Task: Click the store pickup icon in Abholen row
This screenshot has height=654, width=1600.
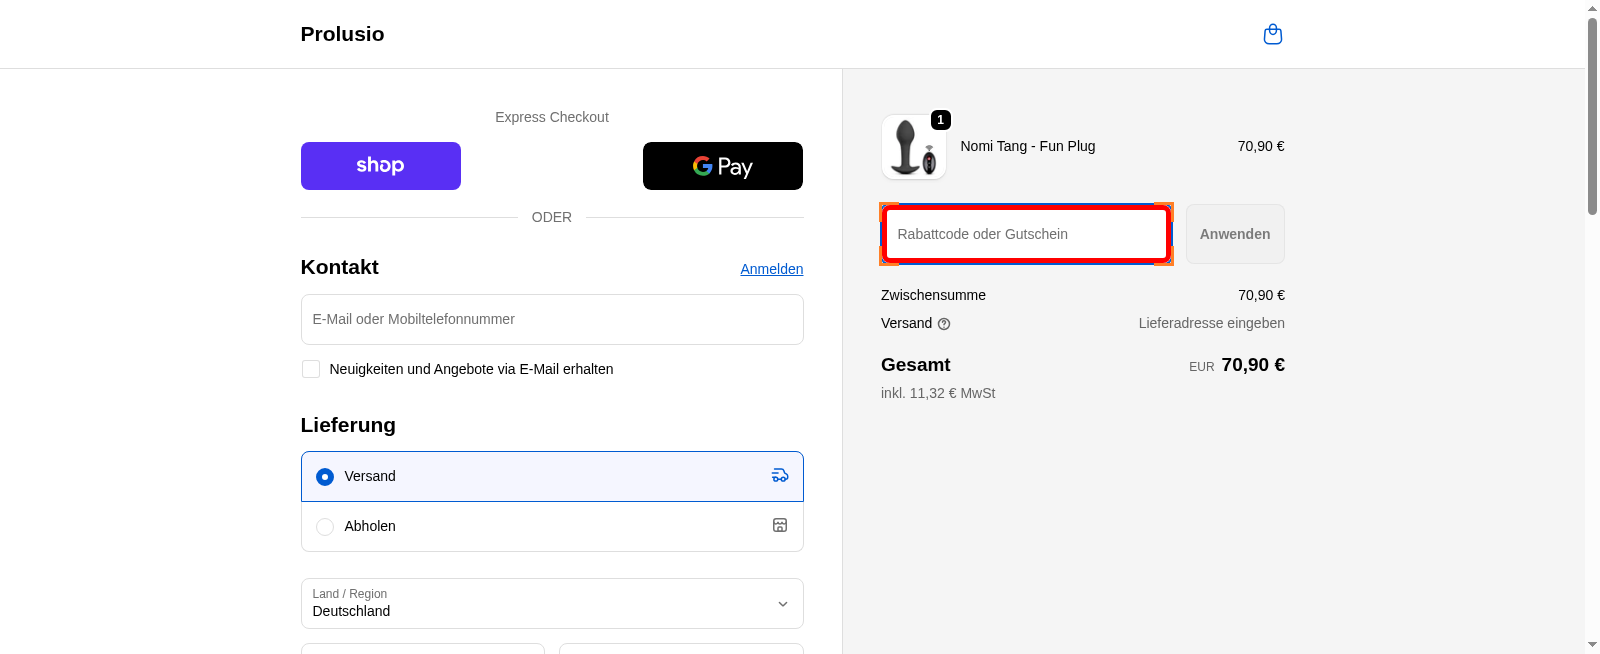Action: coord(780,526)
